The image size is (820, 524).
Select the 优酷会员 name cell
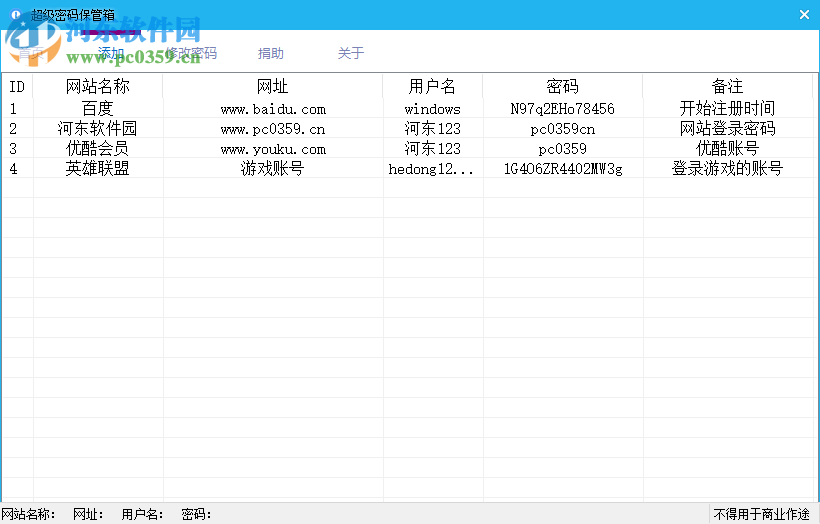(x=98, y=148)
